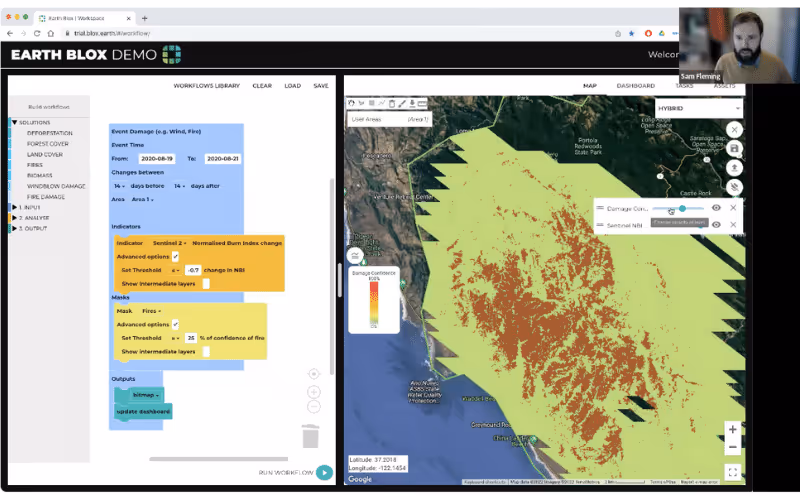The height and width of the screenshot is (500, 800).
Task: Reload the browser page
Action: (37, 33)
